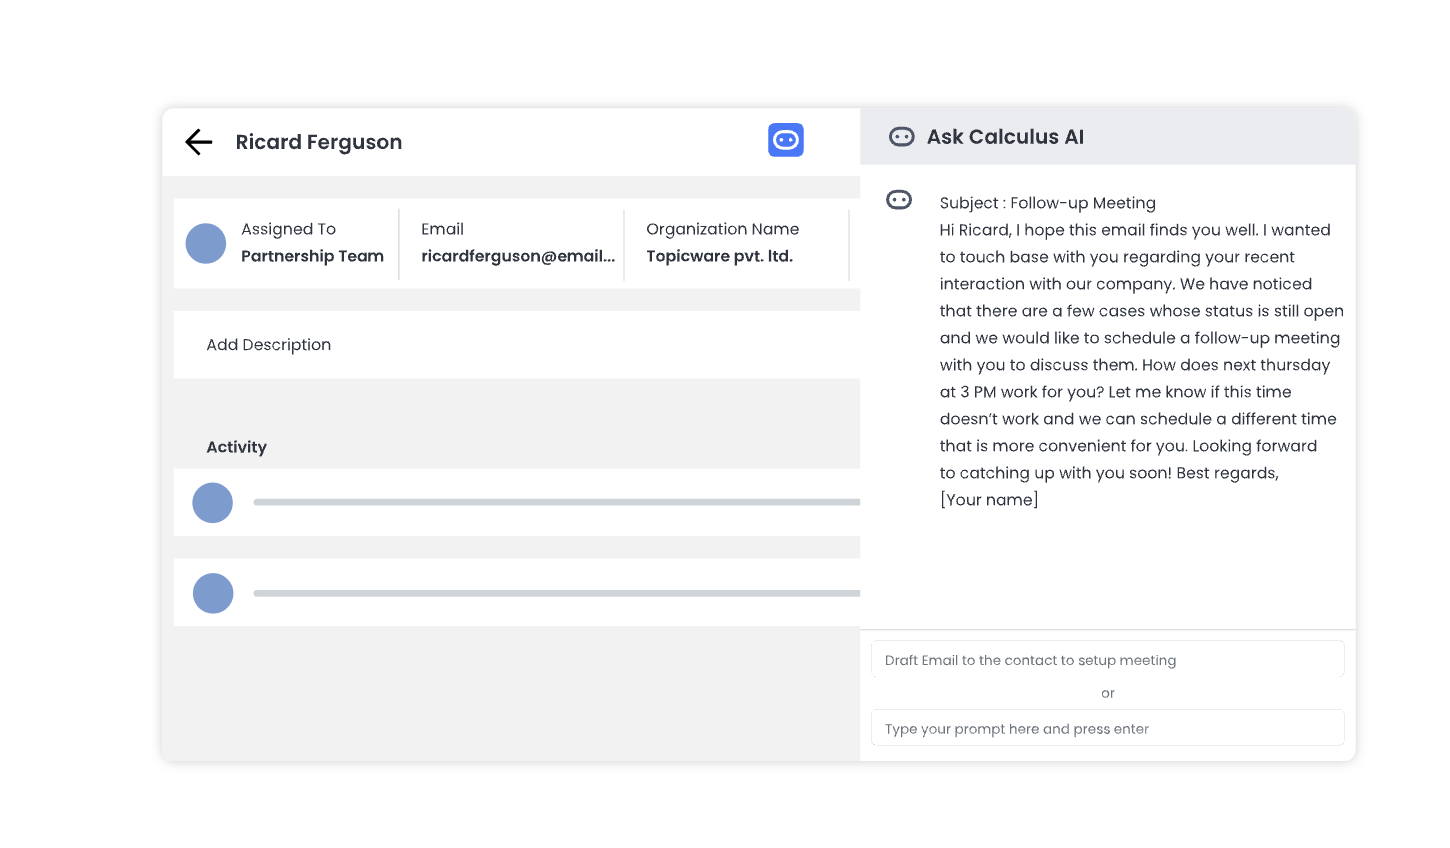The image size is (1450, 848).
Task: Click the first activity row placeholder line
Action: click(x=557, y=502)
